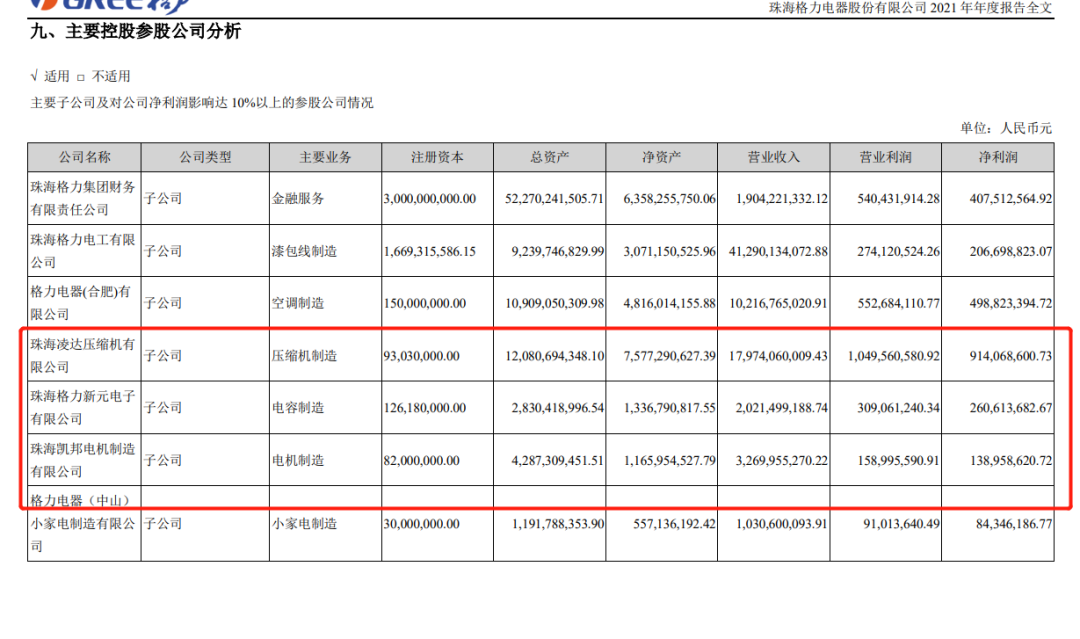Click operating profit value 309,061,240.34
This screenshot has width=1080, height=639.
tap(898, 408)
